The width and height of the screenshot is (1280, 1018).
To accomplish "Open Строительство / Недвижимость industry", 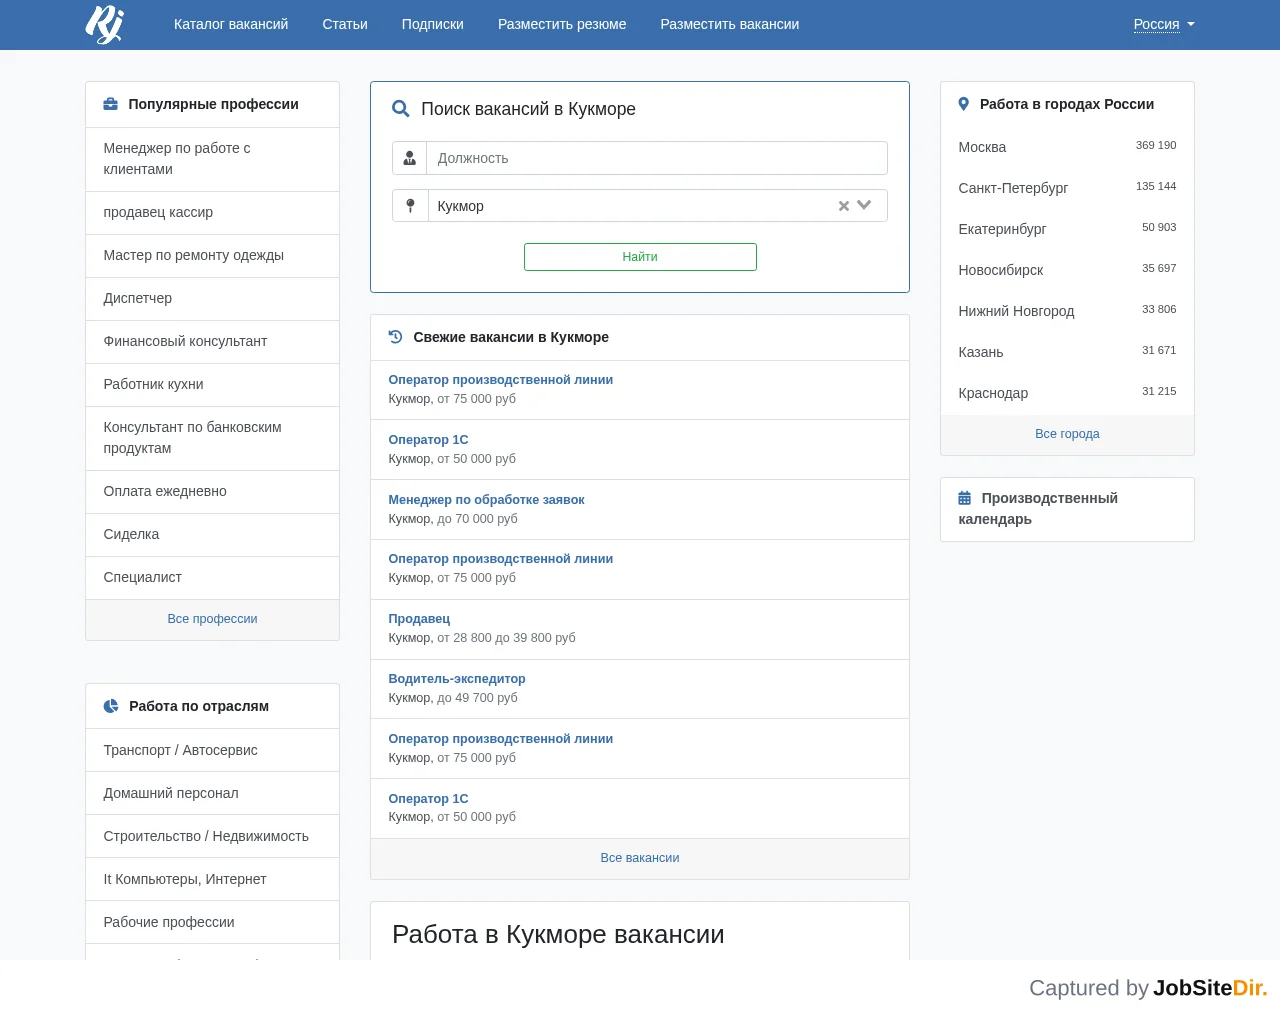I will click(x=212, y=836).
